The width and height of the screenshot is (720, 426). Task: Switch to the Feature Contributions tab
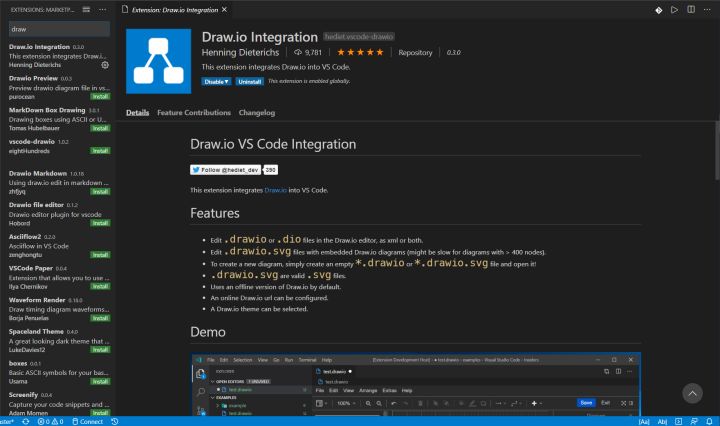pyautogui.click(x=194, y=112)
